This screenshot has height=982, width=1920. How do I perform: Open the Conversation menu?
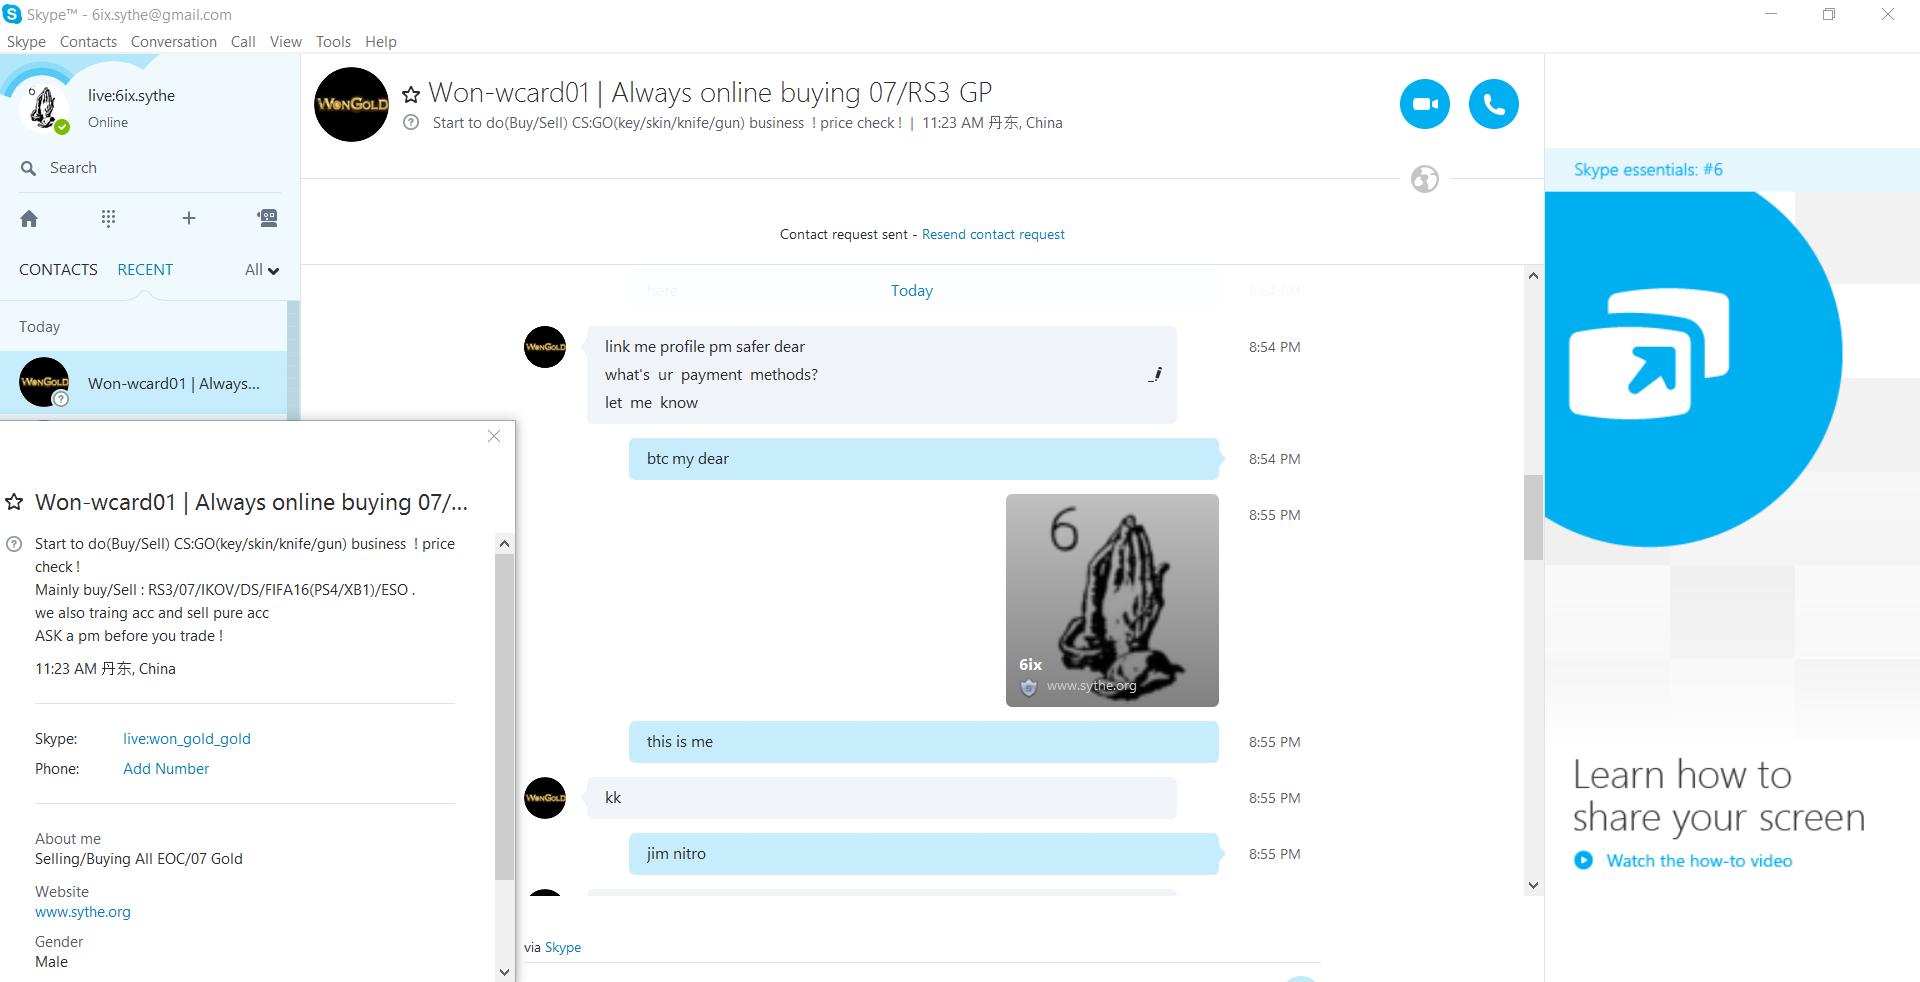pyautogui.click(x=174, y=42)
